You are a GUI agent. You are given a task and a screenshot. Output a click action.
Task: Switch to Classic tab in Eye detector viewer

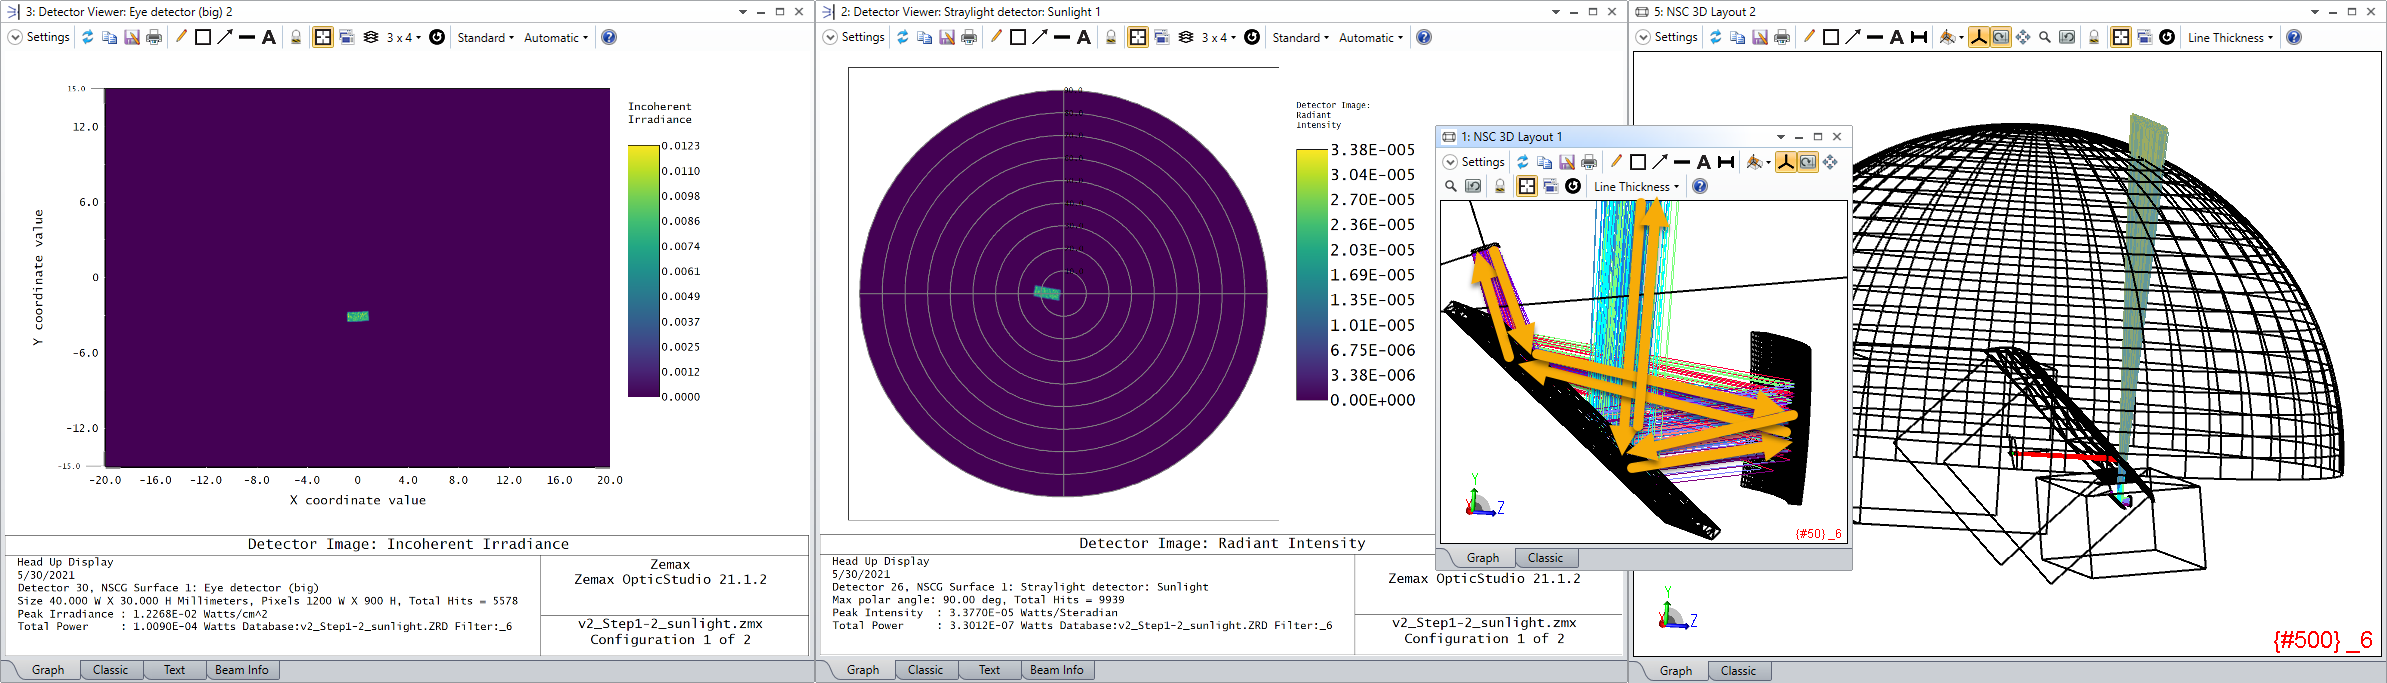click(x=111, y=670)
